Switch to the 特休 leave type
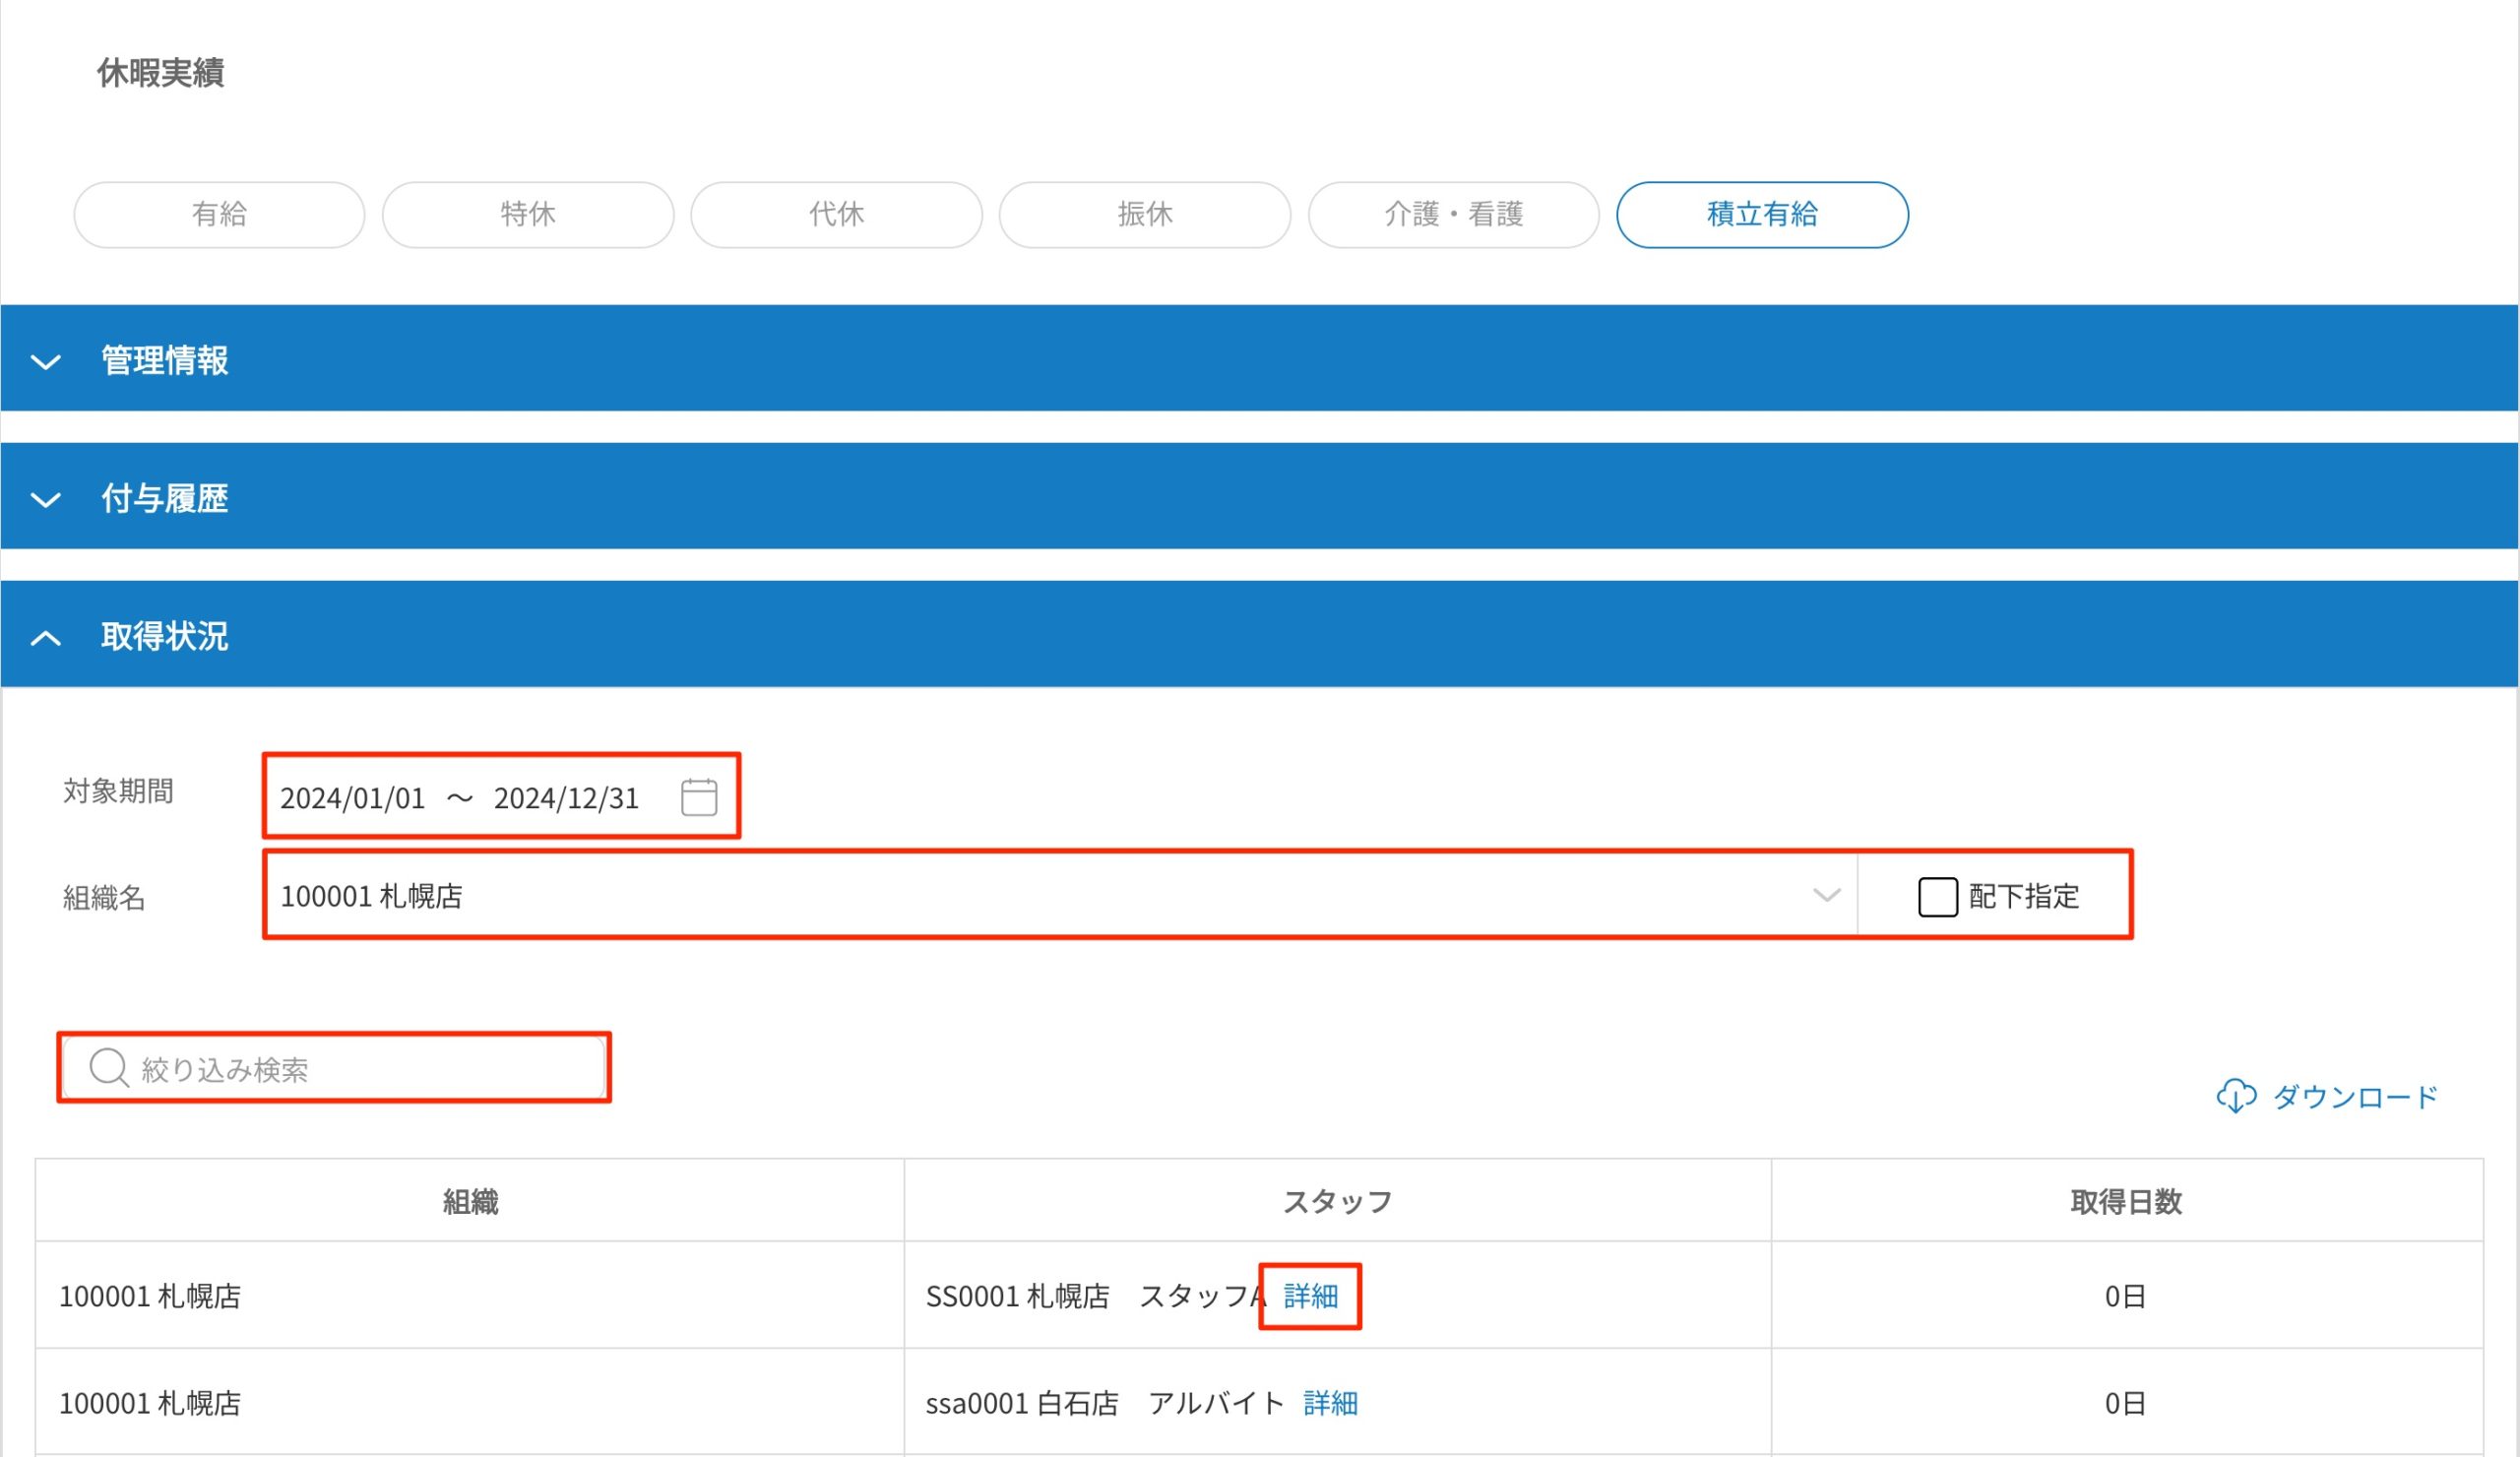Viewport: 2520px width, 1457px height. tap(528, 214)
